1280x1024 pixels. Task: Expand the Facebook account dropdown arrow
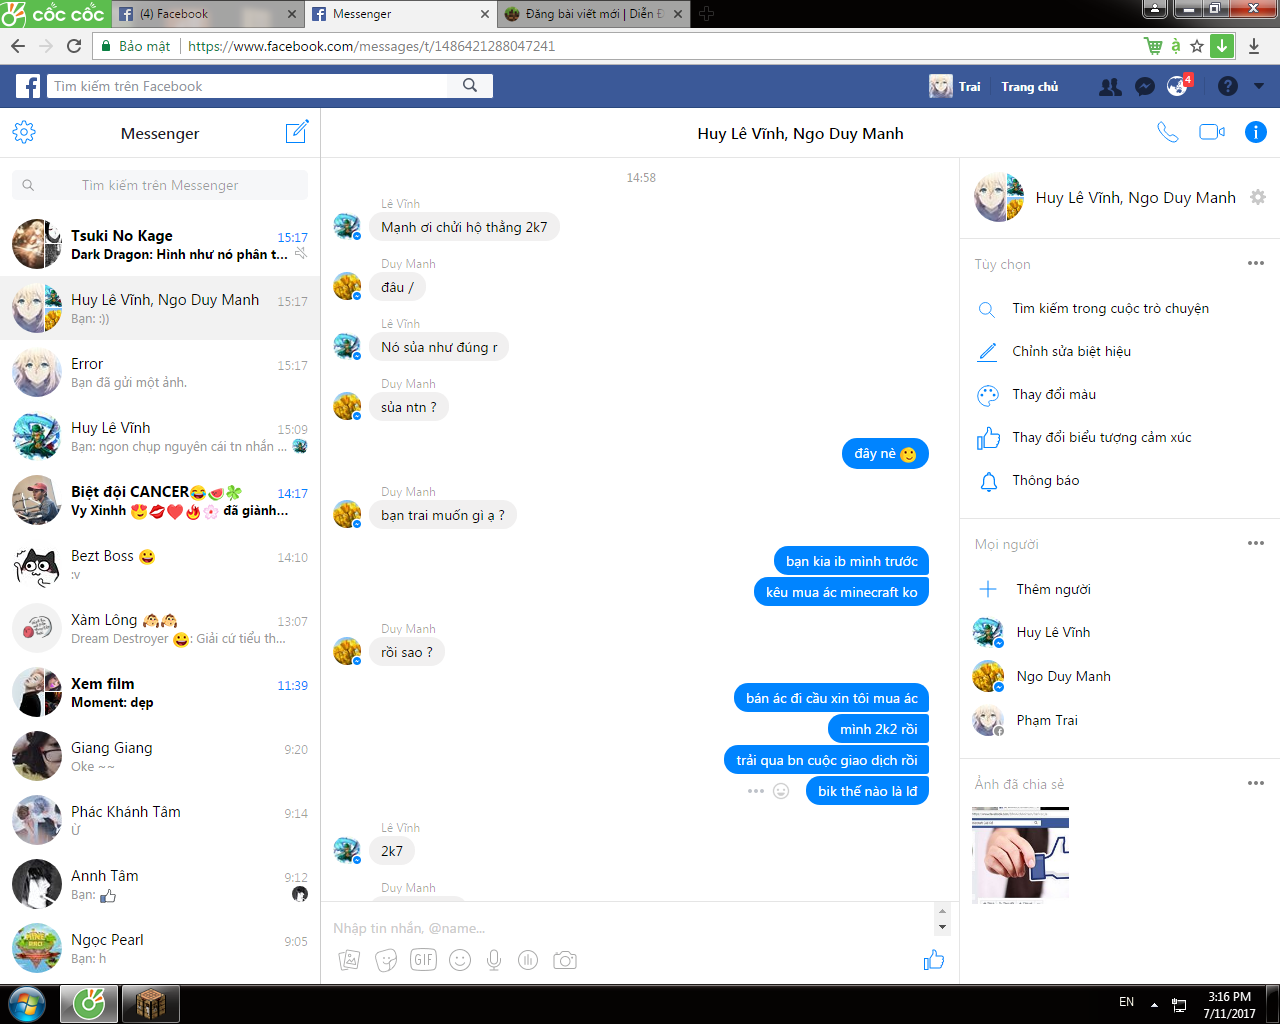coord(1259,87)
